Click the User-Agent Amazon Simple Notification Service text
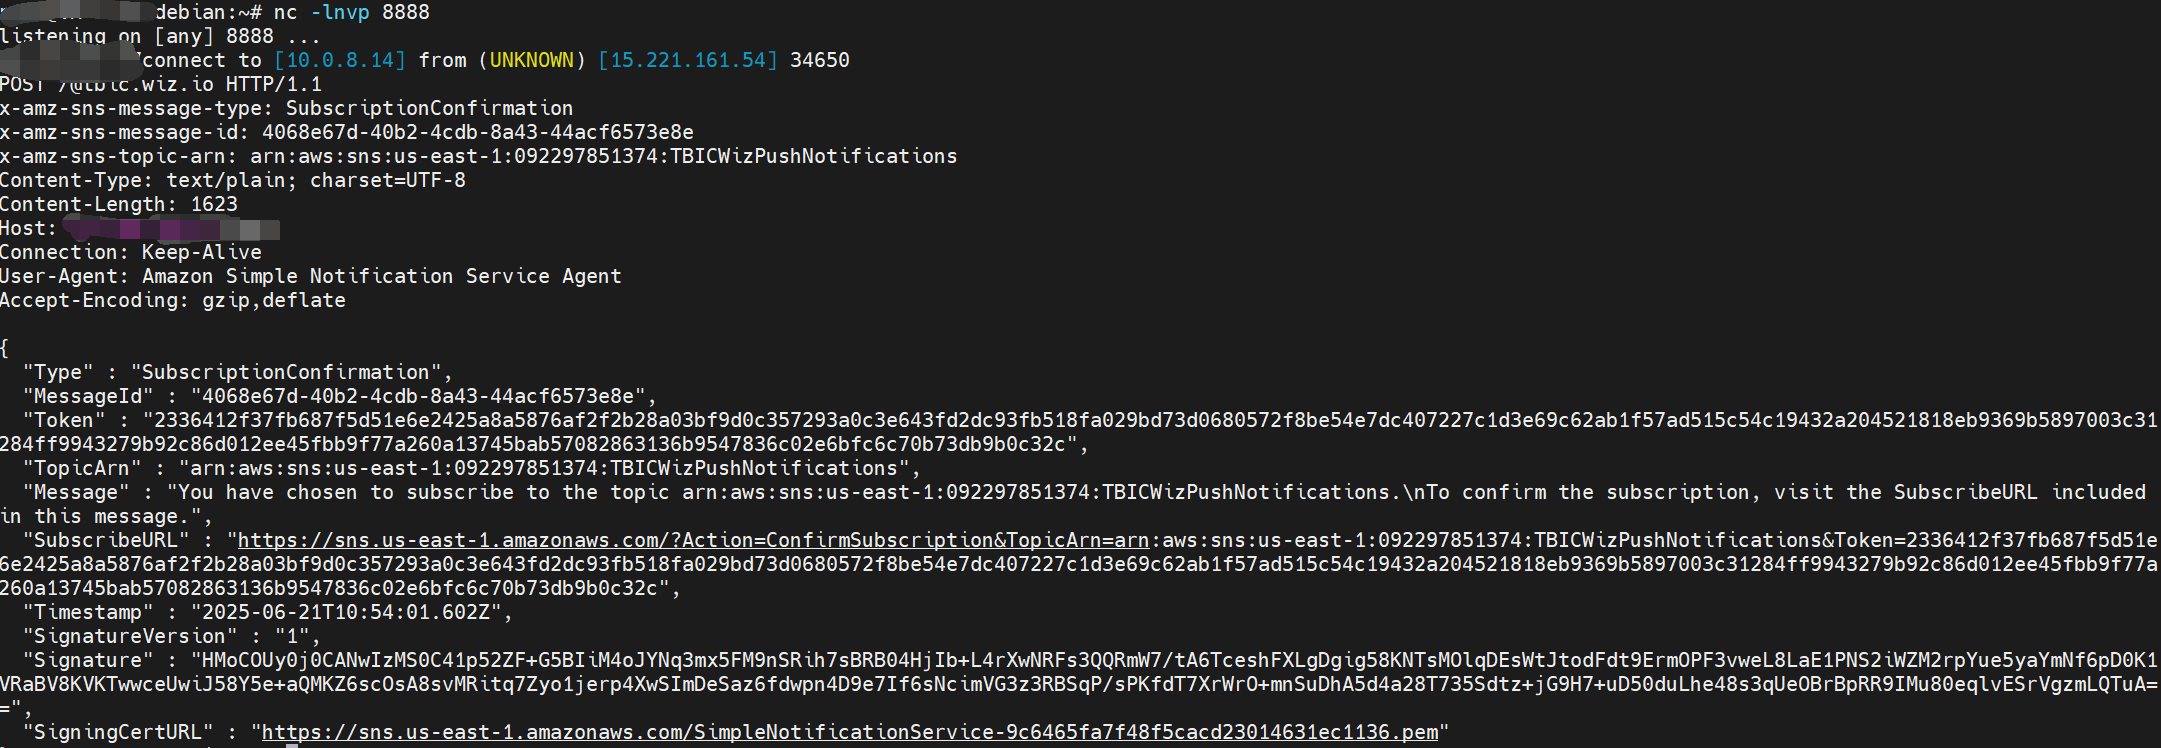Viewport: 2161px width, 748px height. [381, 277]
